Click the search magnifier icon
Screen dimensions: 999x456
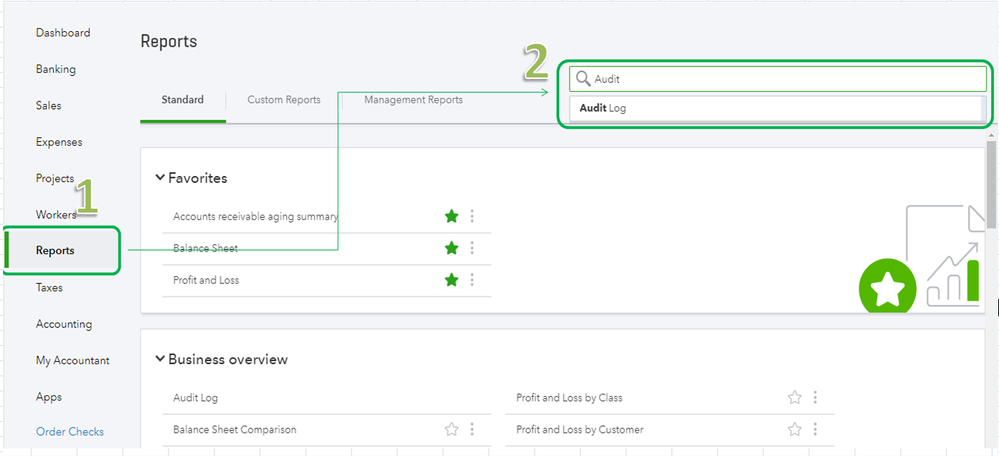click(582, 79)
